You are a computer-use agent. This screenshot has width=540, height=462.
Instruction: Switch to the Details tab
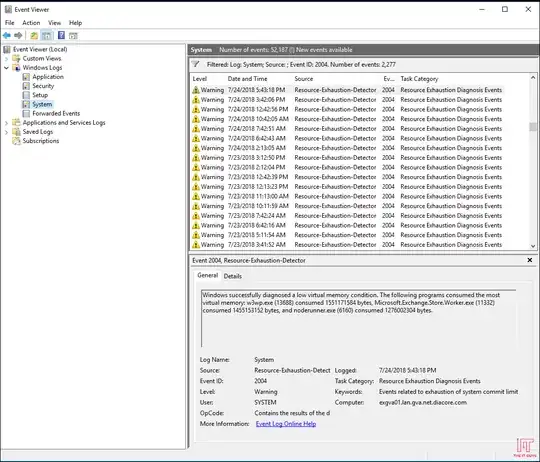(x=232, y=276)
